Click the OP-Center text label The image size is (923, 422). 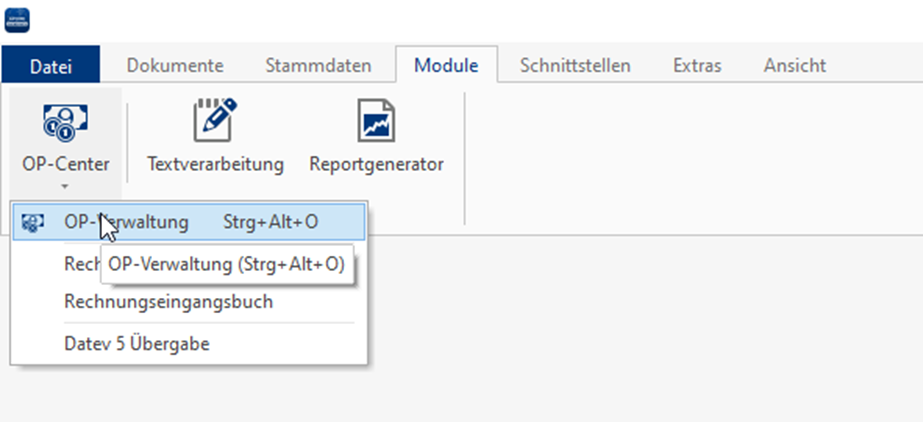coord(66,164)
